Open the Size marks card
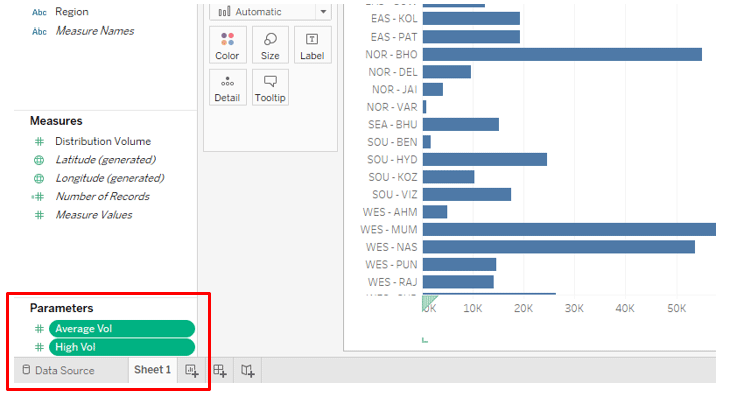This screenshot has width=738, height=404. pos(270,45)
